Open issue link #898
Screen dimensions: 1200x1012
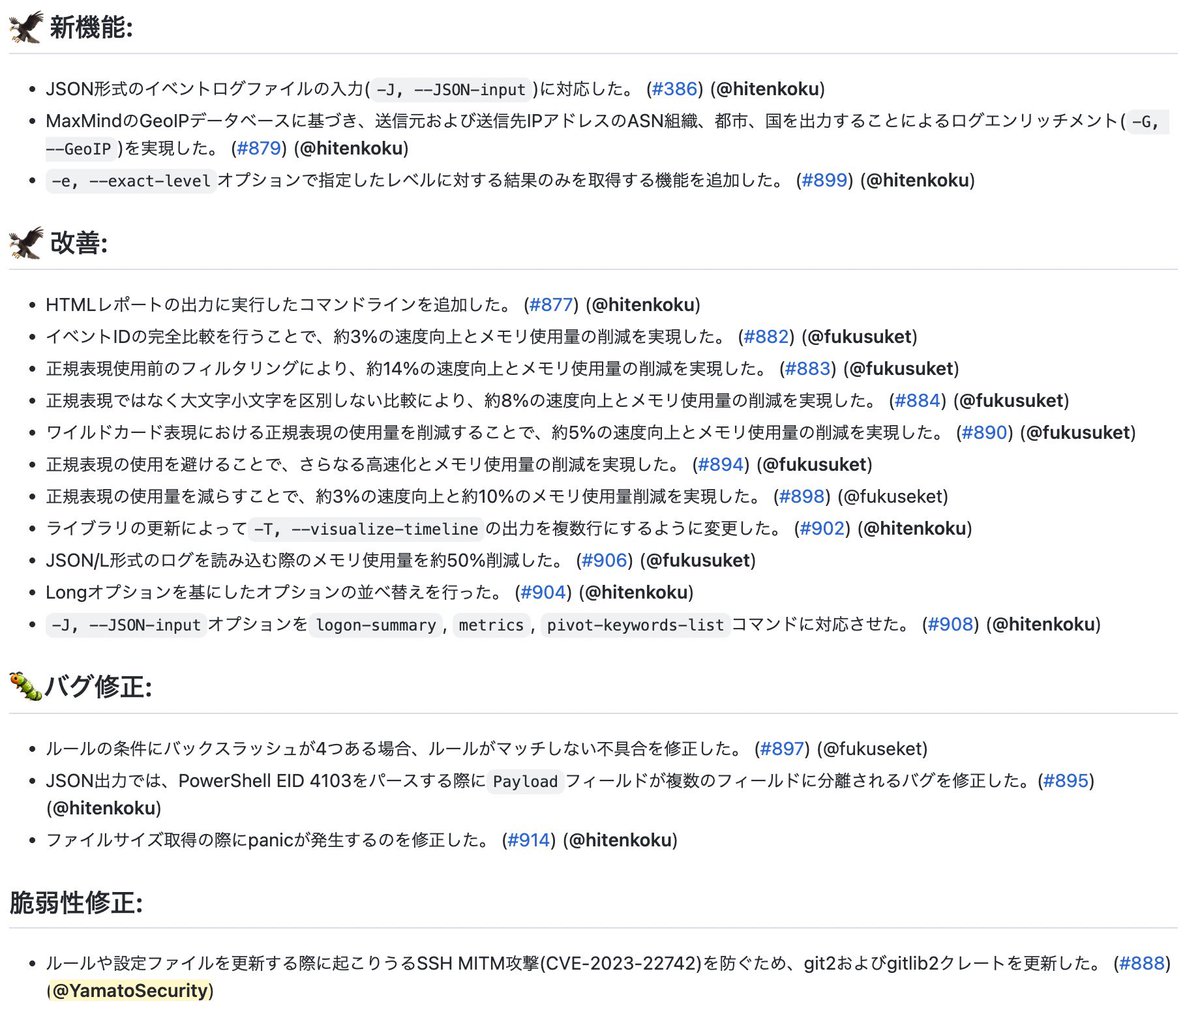coord(802,497)
